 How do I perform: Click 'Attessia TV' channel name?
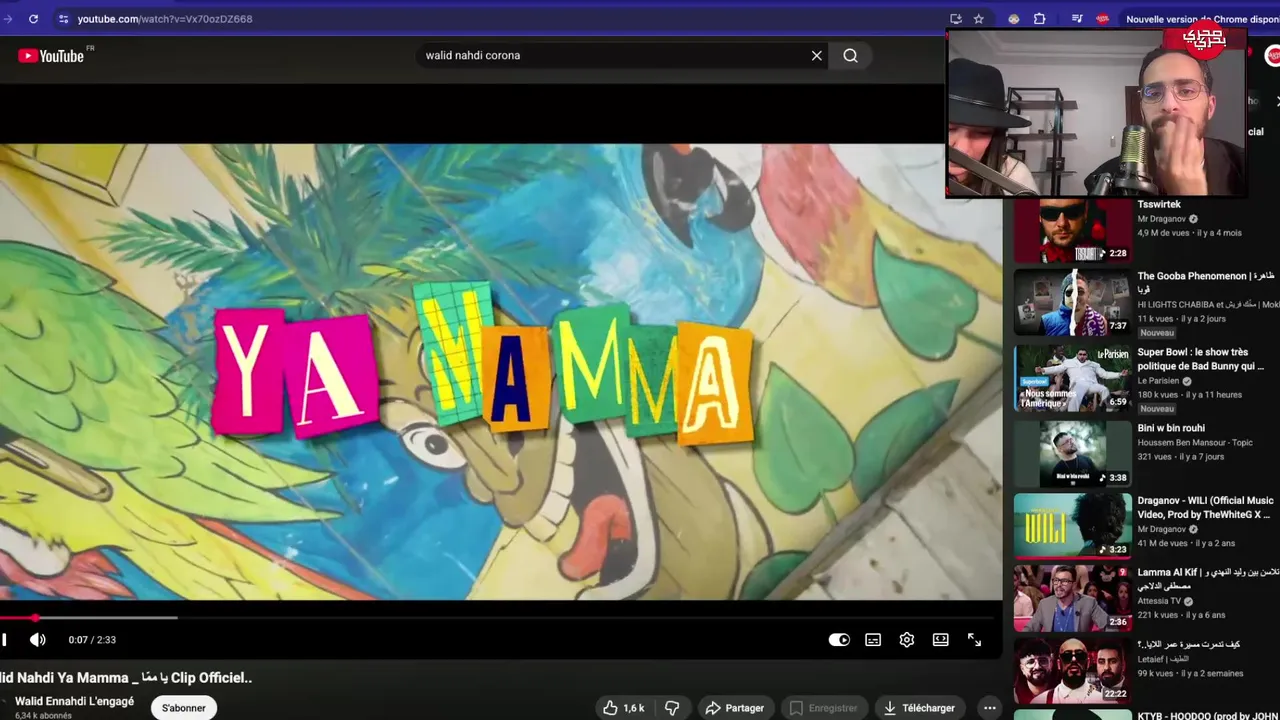pyautogui.click(x=1159, y=601)
